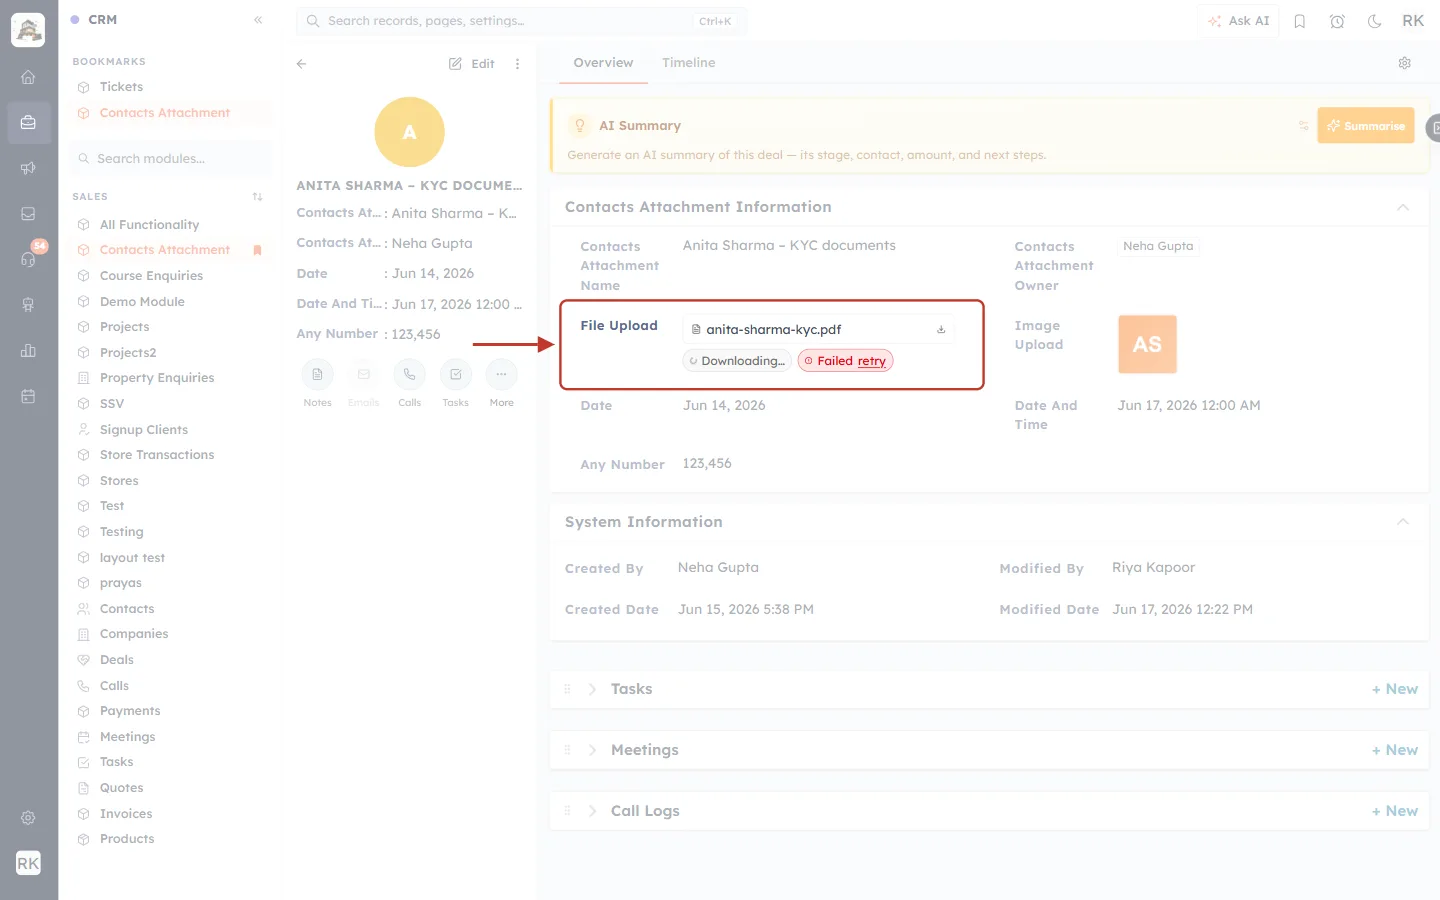Open the AS image upload thumbnail
1440x900 pixels.
click(1147, 344)
